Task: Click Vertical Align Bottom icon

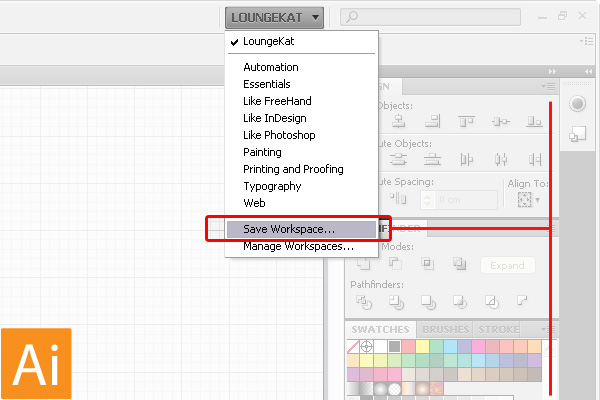Action: (534, 121)
